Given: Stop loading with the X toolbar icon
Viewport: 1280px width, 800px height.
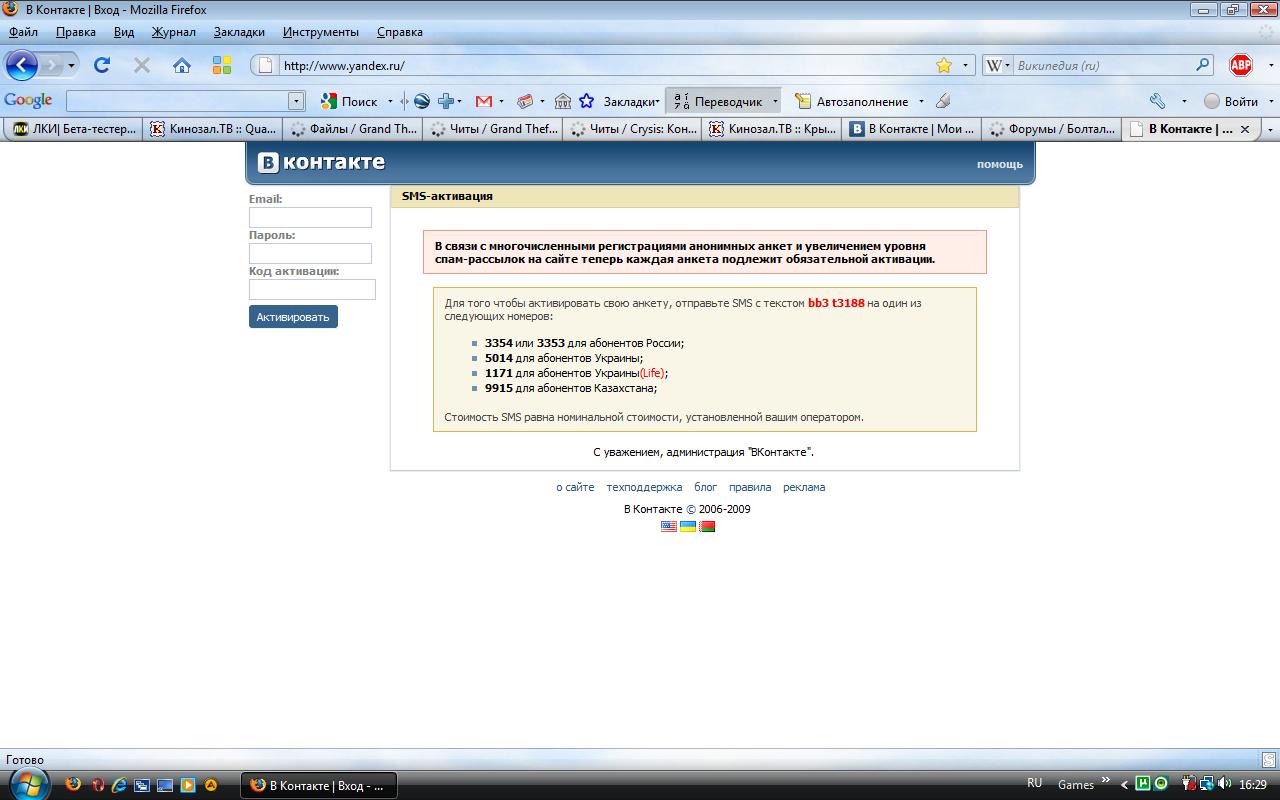Looking at the screenshot, I should click(142, 65).
